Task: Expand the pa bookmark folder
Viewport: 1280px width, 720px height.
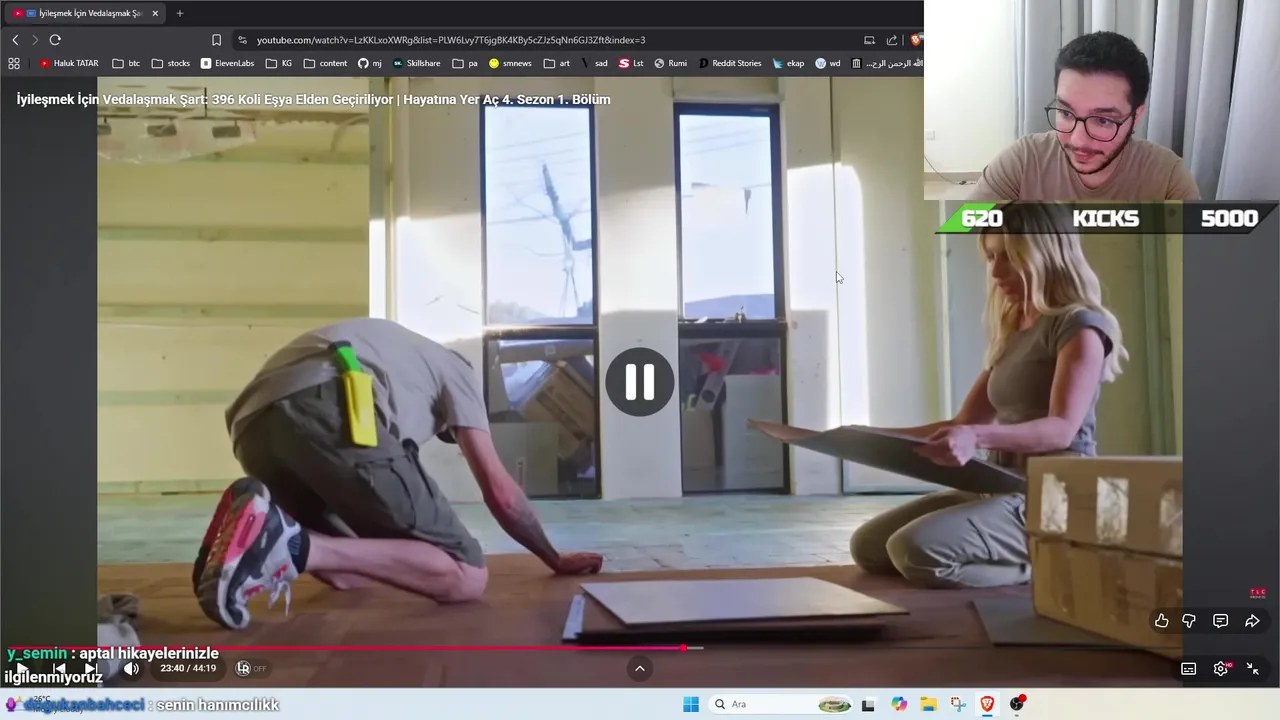Action: pyautogui.click(x=465, y=63)
